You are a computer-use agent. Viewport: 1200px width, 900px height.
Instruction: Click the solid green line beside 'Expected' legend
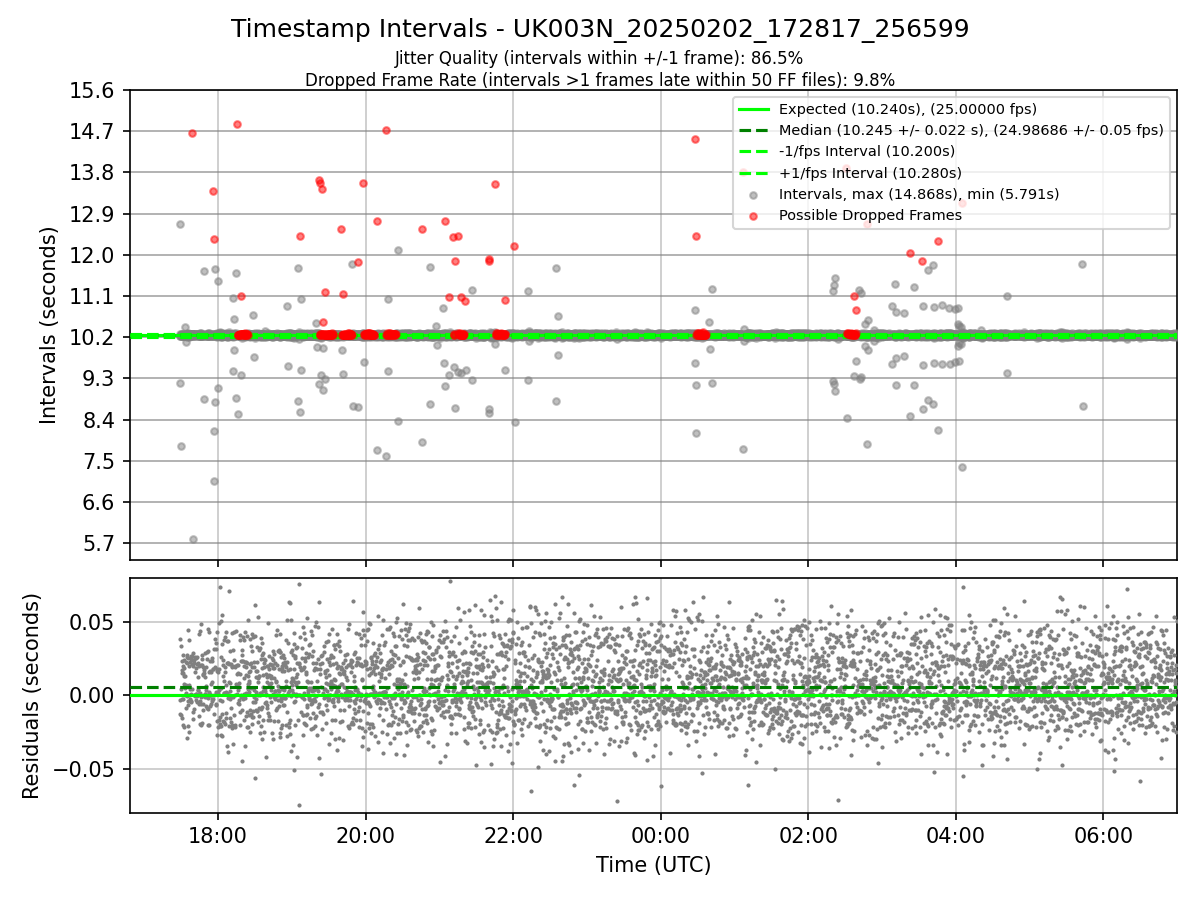tap(754, 109)
